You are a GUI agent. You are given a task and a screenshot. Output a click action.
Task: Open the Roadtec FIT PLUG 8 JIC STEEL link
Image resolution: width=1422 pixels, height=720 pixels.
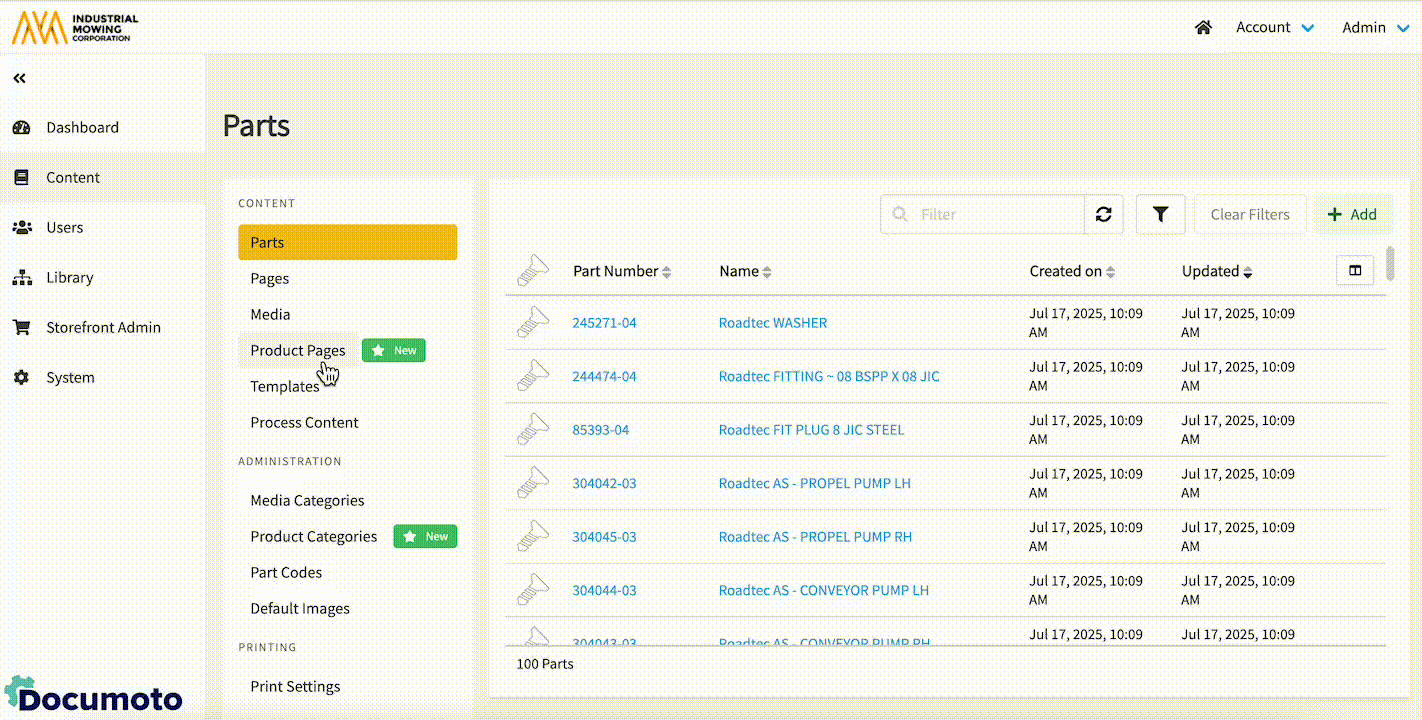pos(811,430)
